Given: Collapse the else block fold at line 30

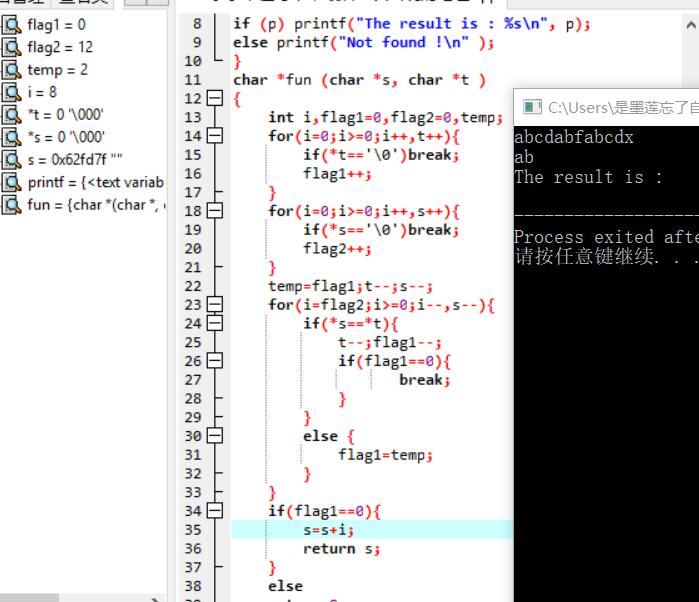Looking at the screenshot, I should point(215,436).
